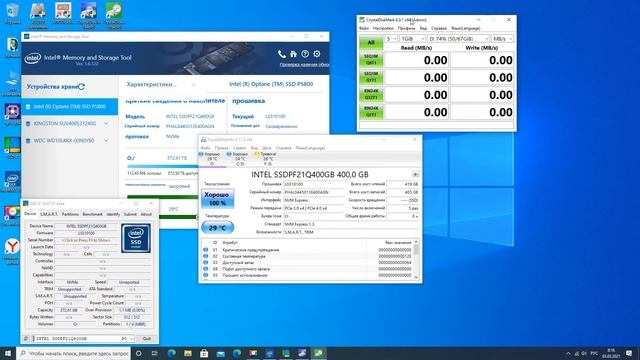Open Task View from the taskbar
640x360 pixels.
(155, 353)
